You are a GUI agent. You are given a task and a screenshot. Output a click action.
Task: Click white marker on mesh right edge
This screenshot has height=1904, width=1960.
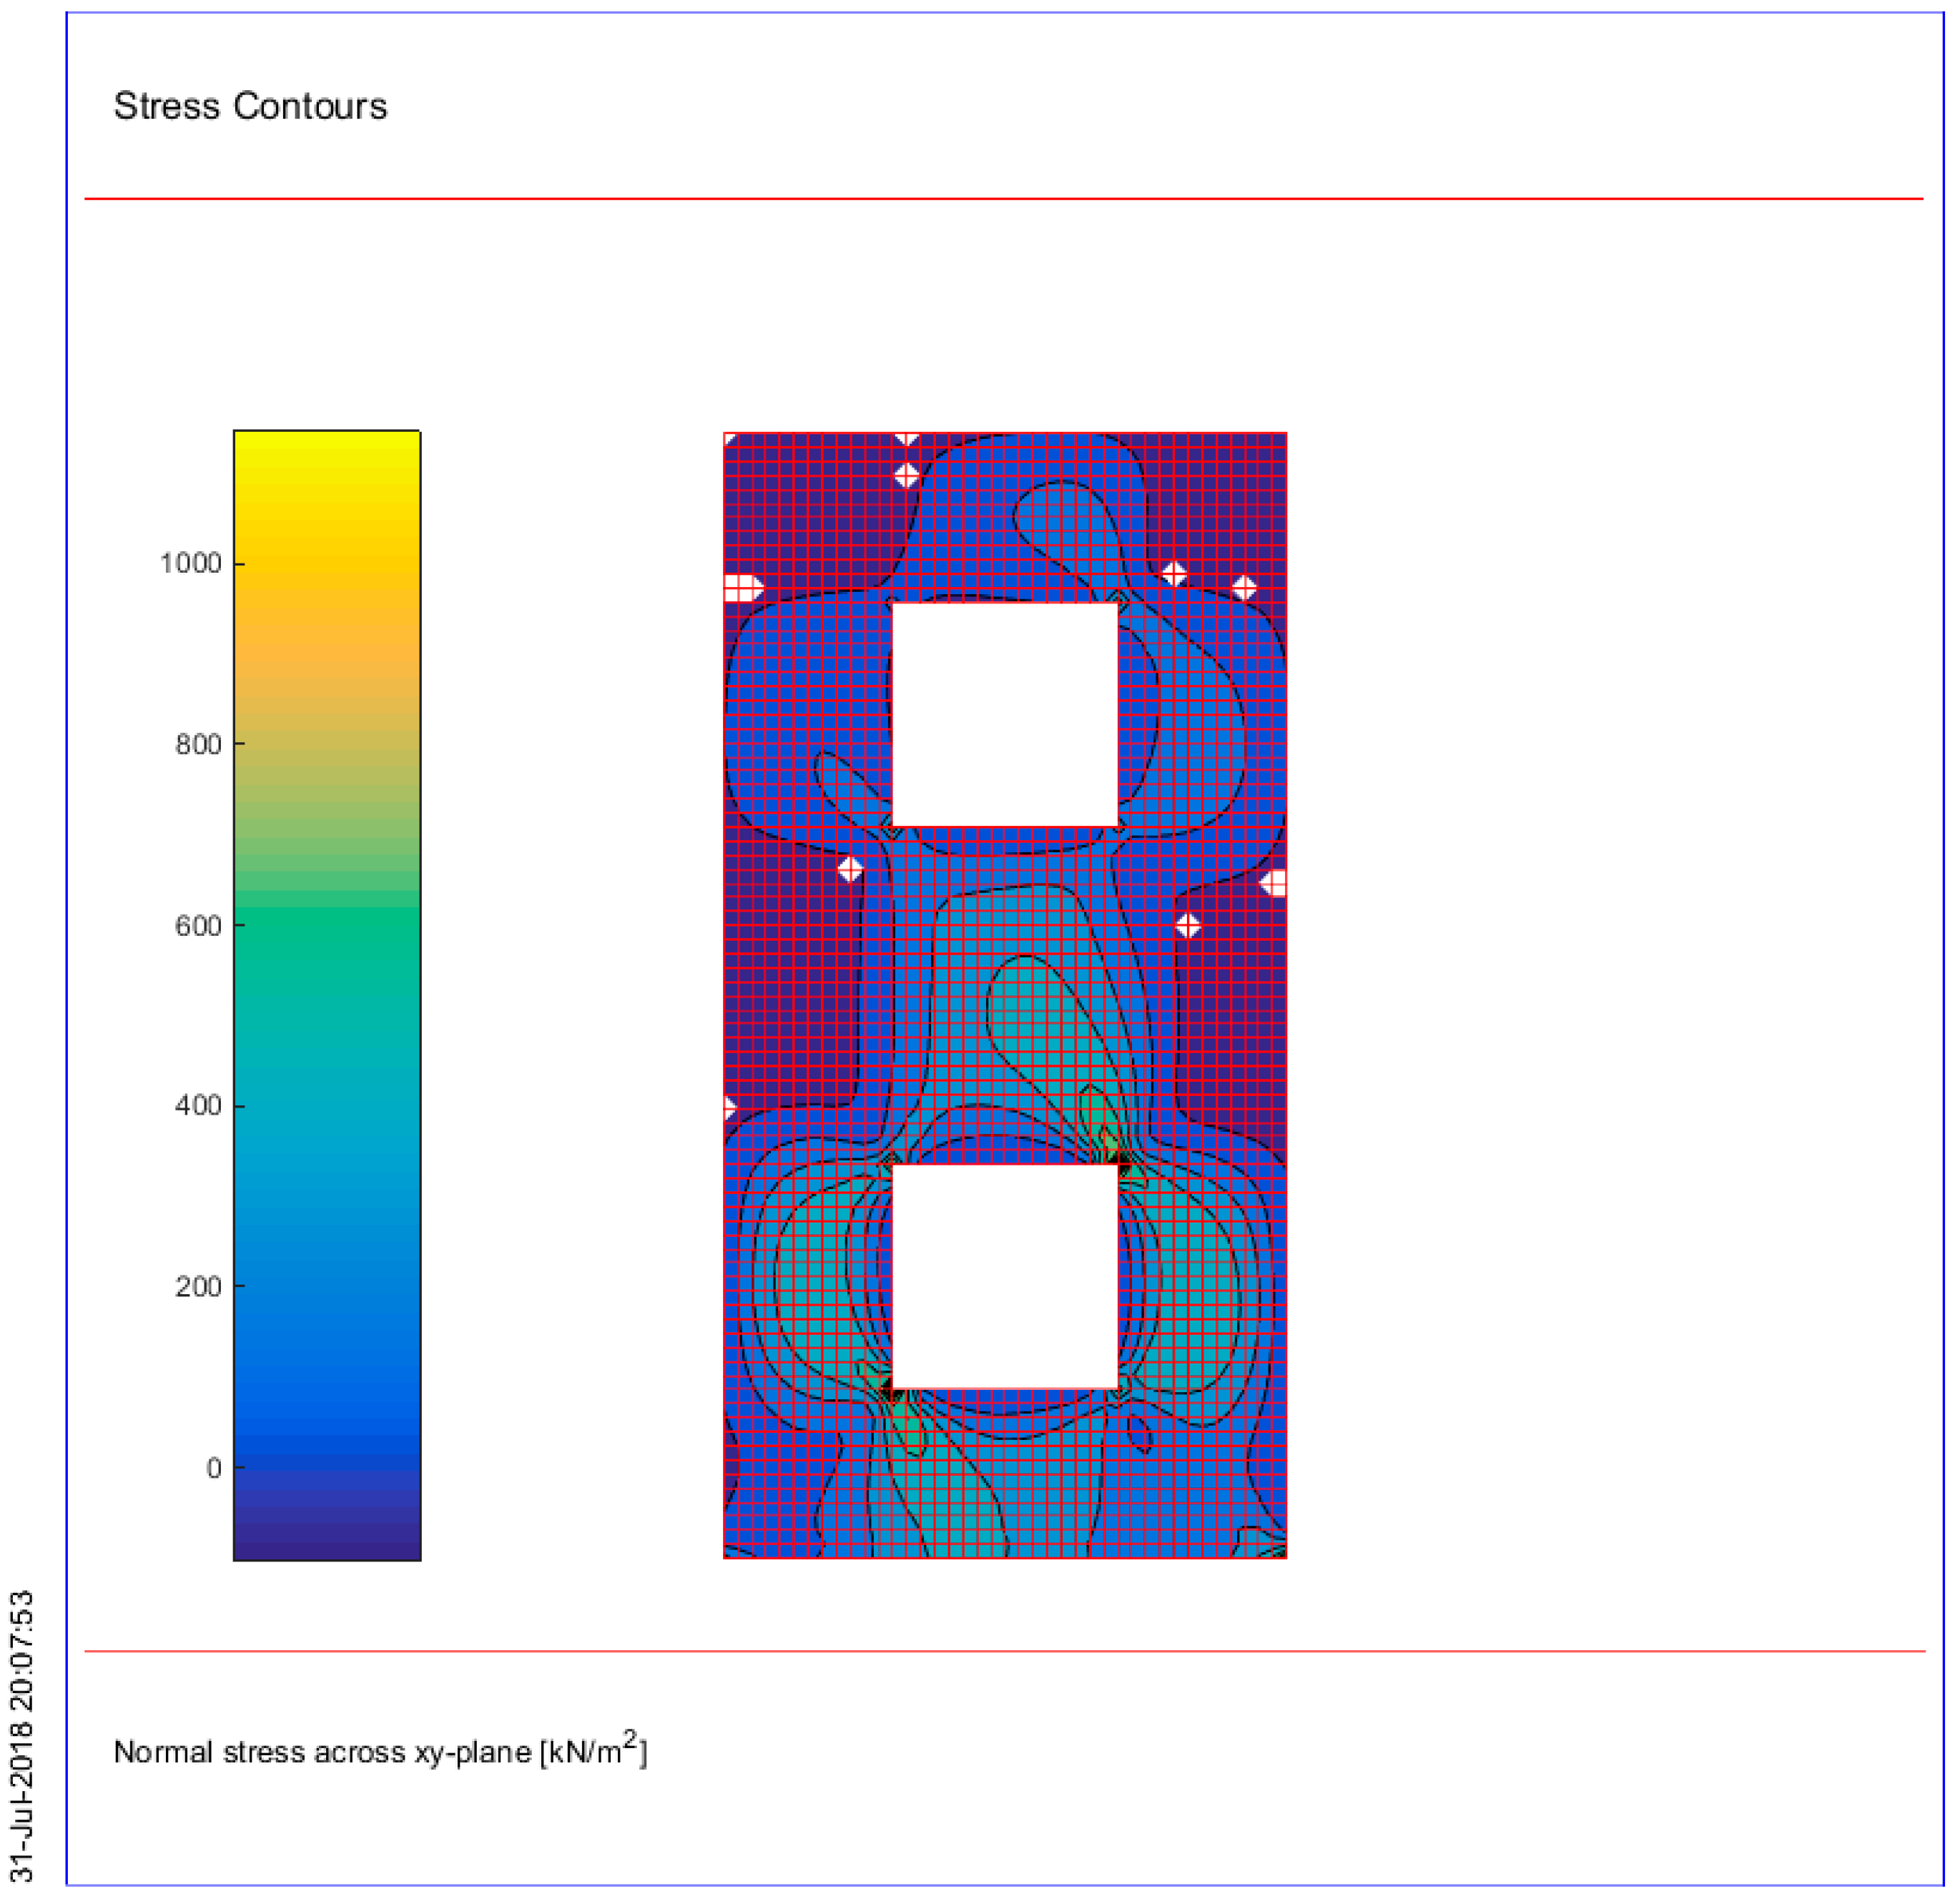pyautogui.click(x=1275, y=883)
